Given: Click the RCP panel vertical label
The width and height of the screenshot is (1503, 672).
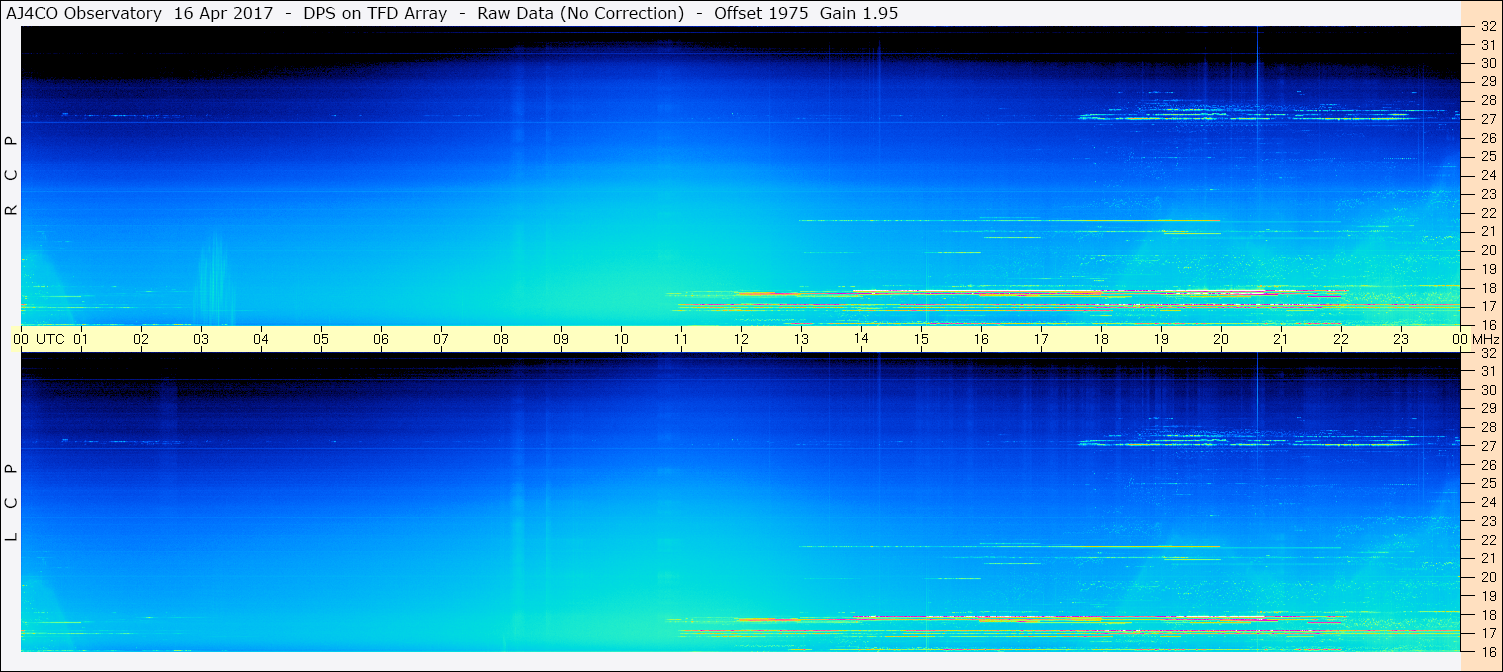Looking at the screenshot, I should pyautogui.click(x=11, y=176).
